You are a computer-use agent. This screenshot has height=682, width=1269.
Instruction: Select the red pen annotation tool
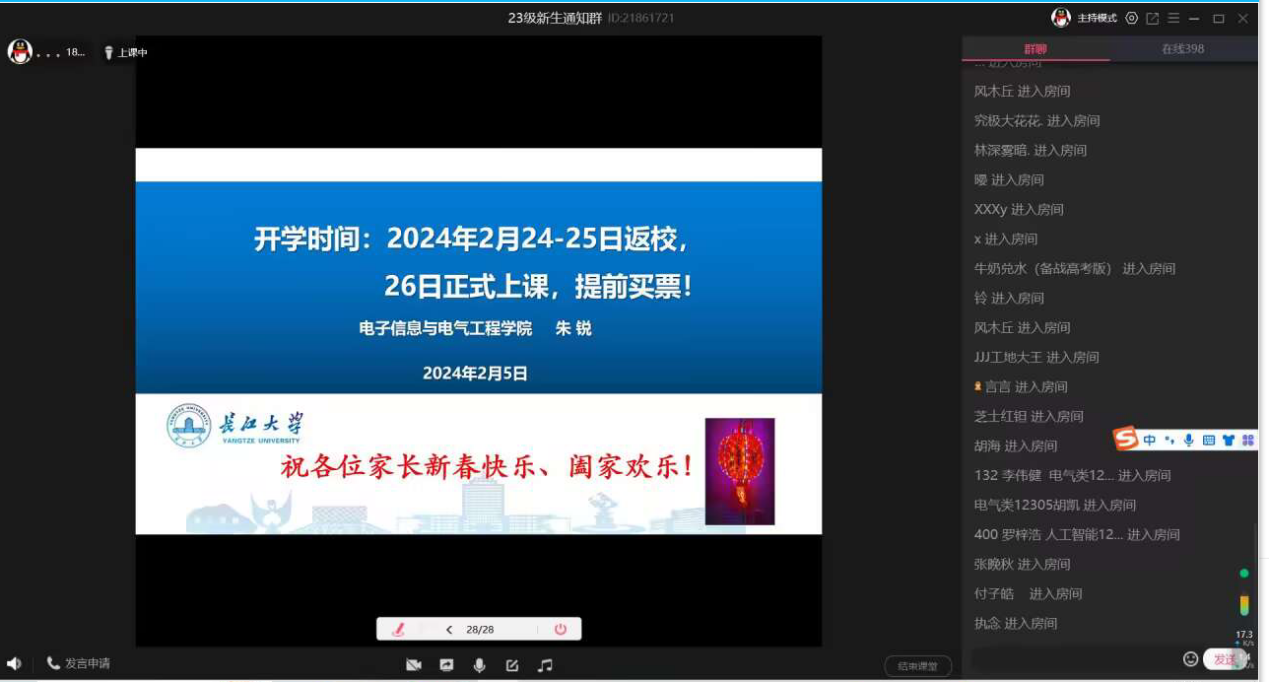[x=398, y=629]
